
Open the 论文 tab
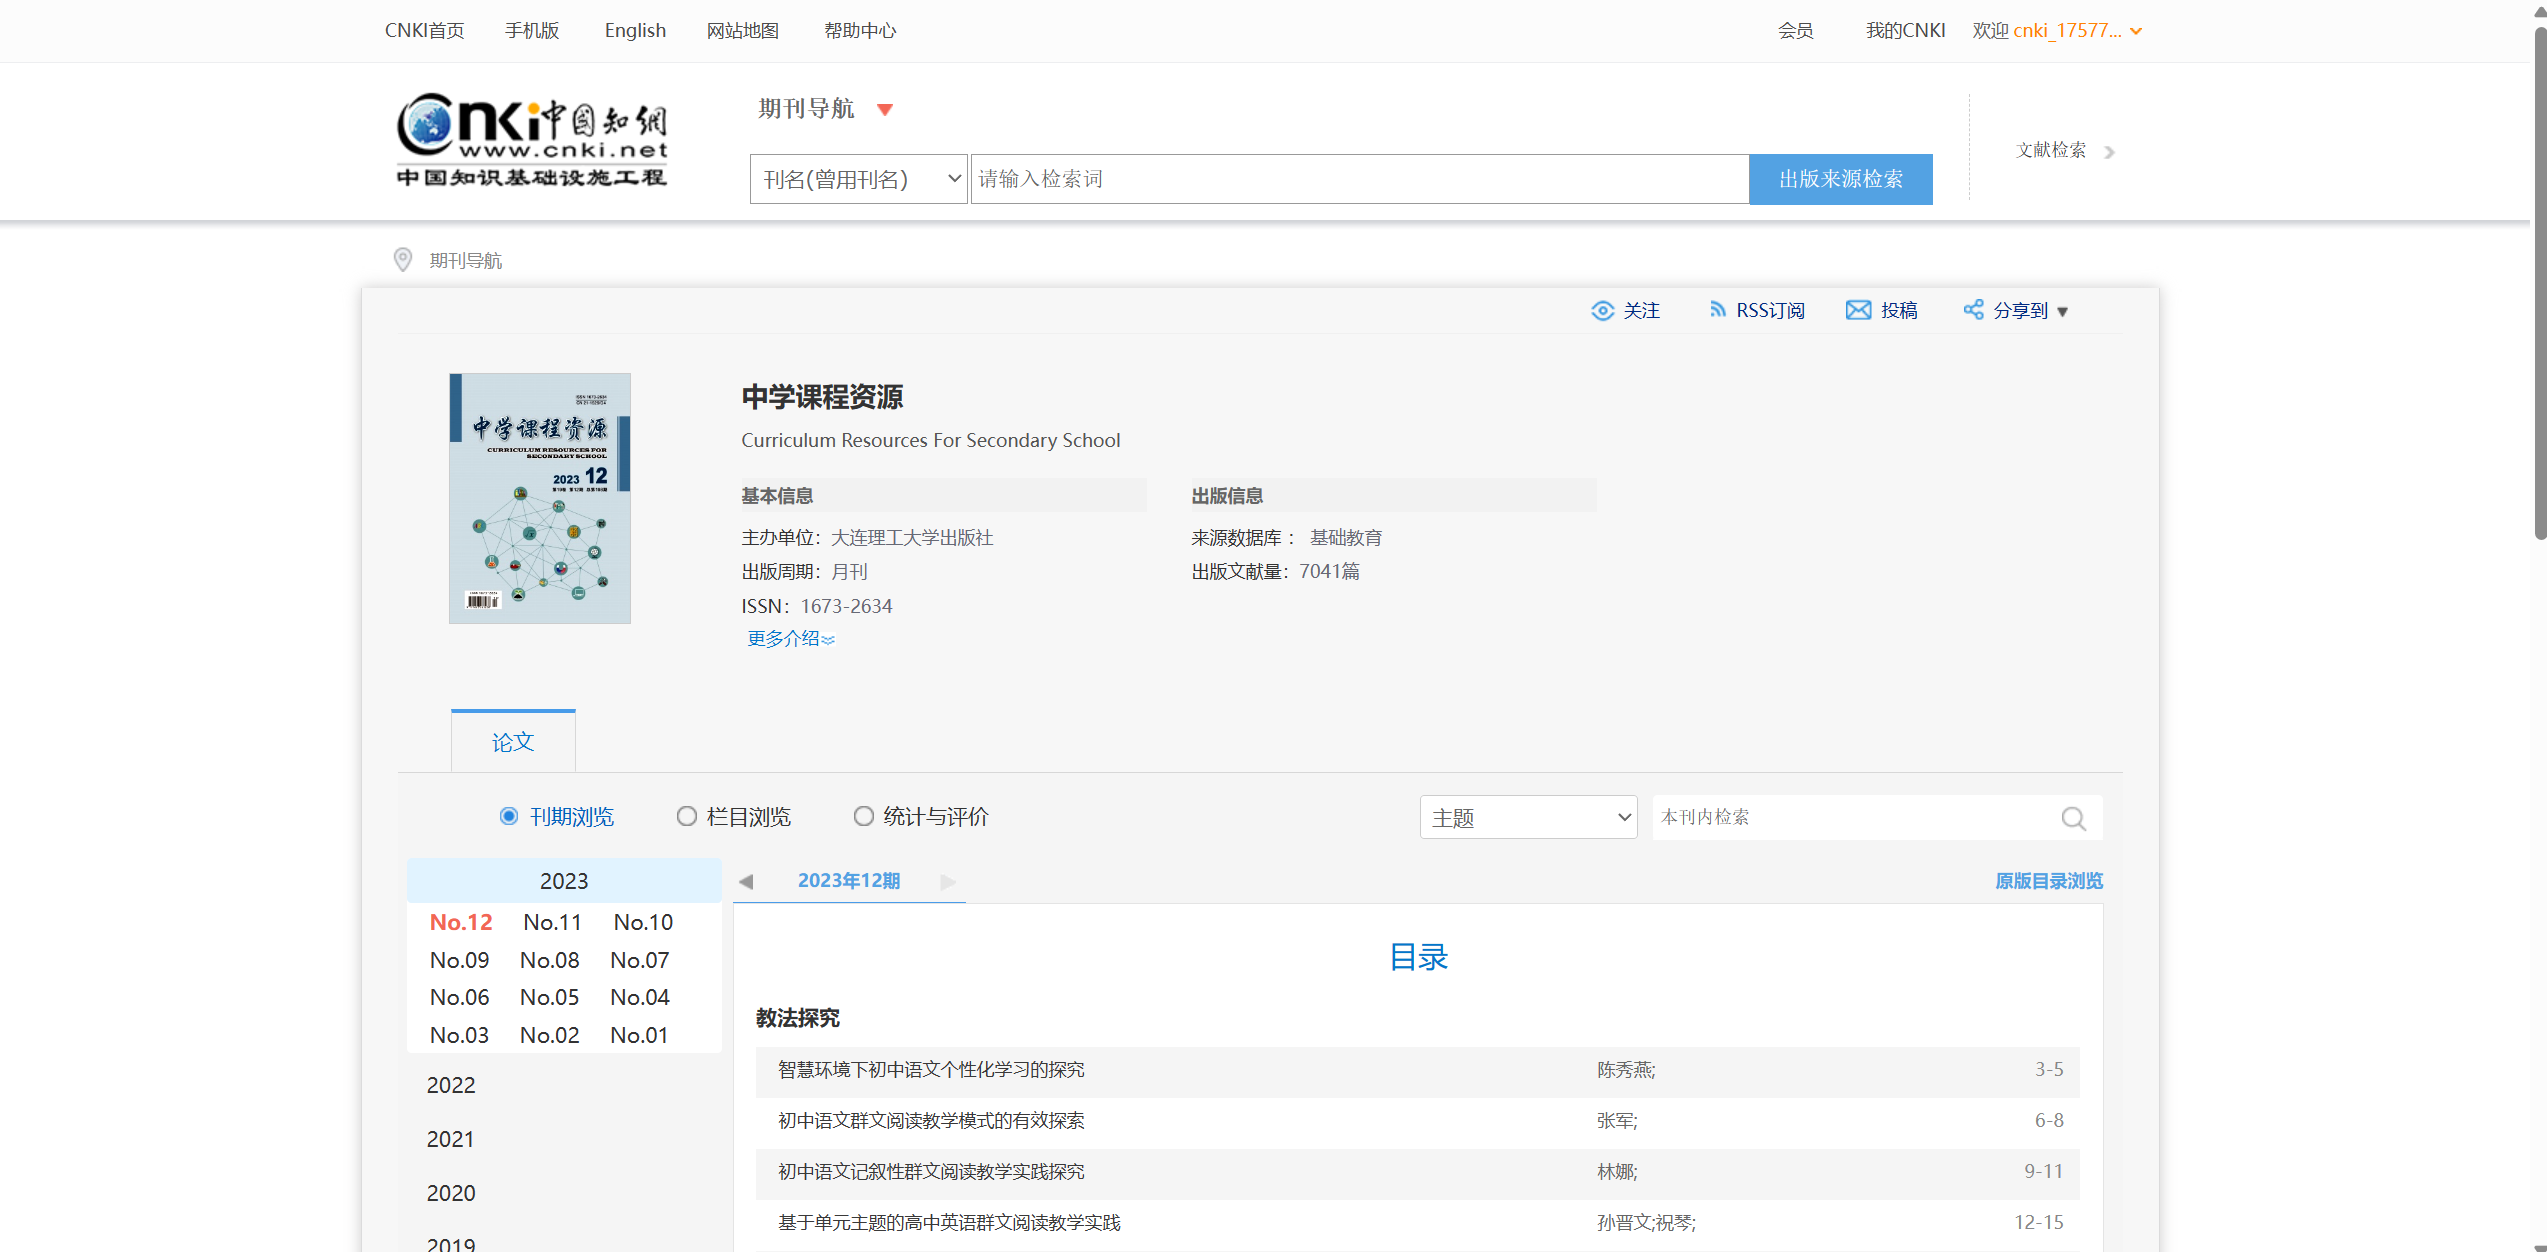point(513,742)
